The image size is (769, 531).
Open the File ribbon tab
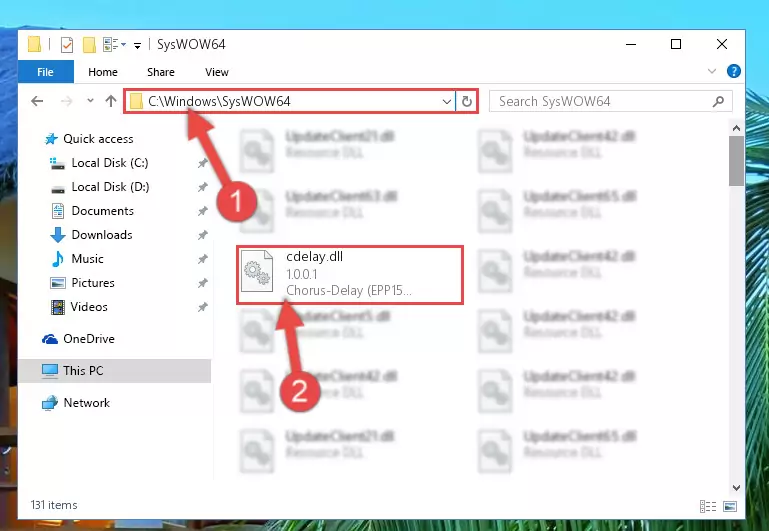click(x=46, y=72)
